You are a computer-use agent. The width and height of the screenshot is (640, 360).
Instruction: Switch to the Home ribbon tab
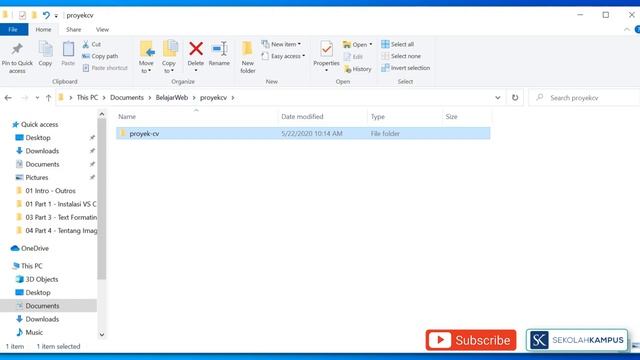pos(43,29)
